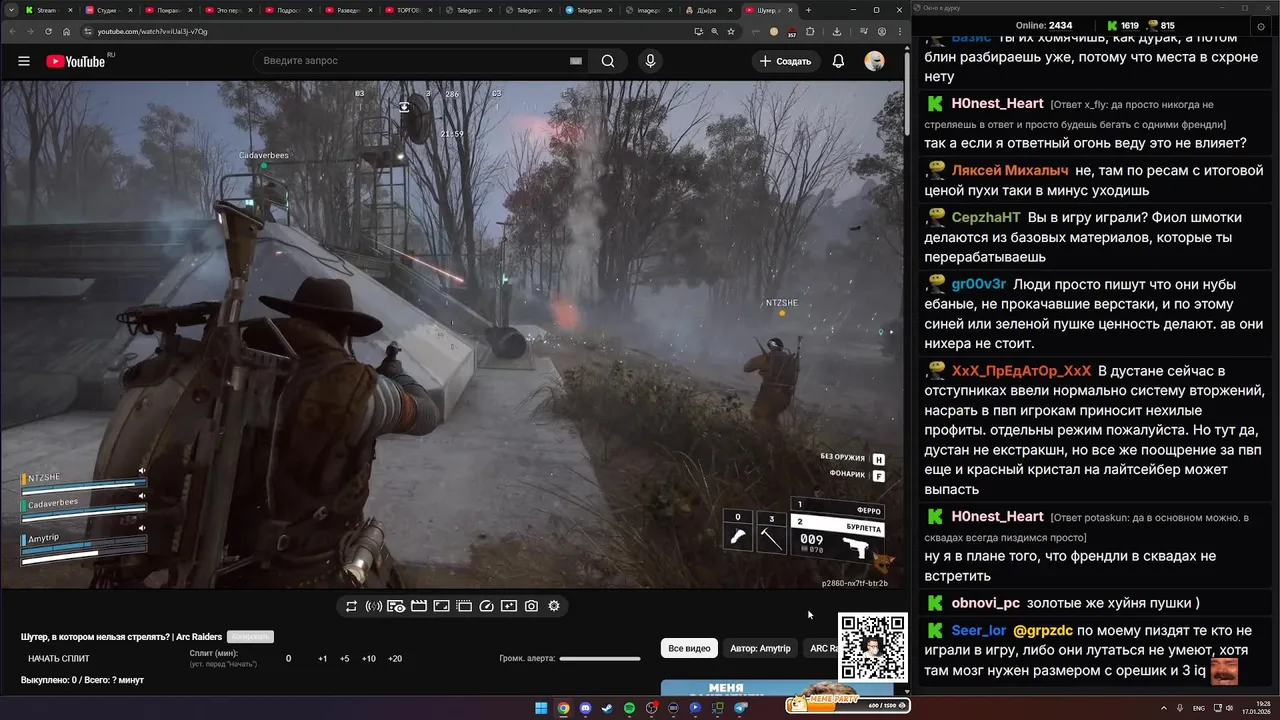Click the browser home icon

tap(66, 31)
